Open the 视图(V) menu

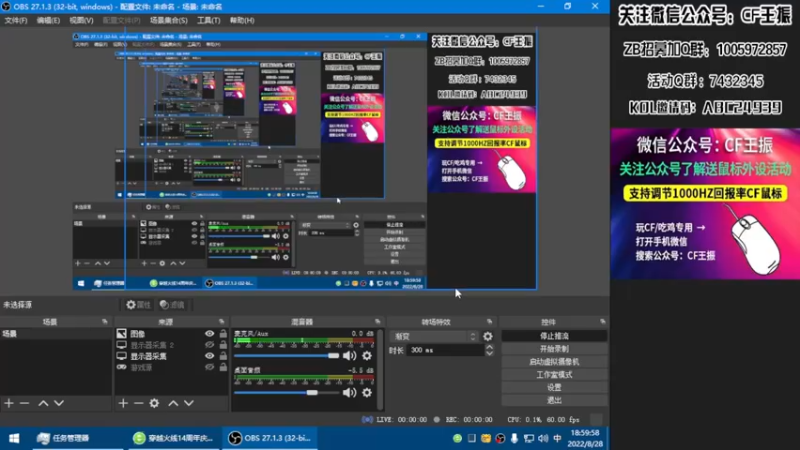[x=81, y=20]
